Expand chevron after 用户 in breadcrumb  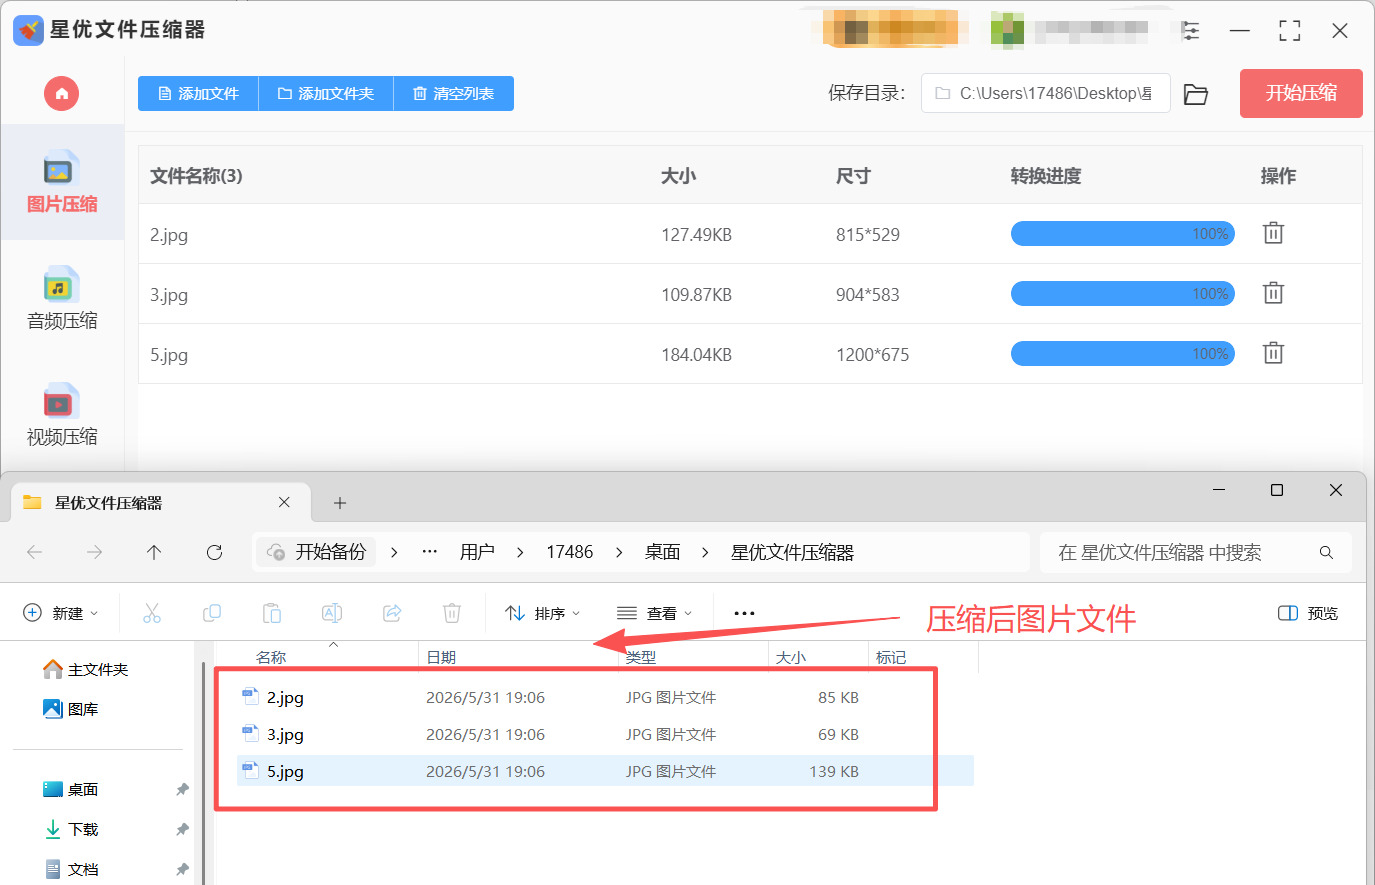[x=520, y=552]
